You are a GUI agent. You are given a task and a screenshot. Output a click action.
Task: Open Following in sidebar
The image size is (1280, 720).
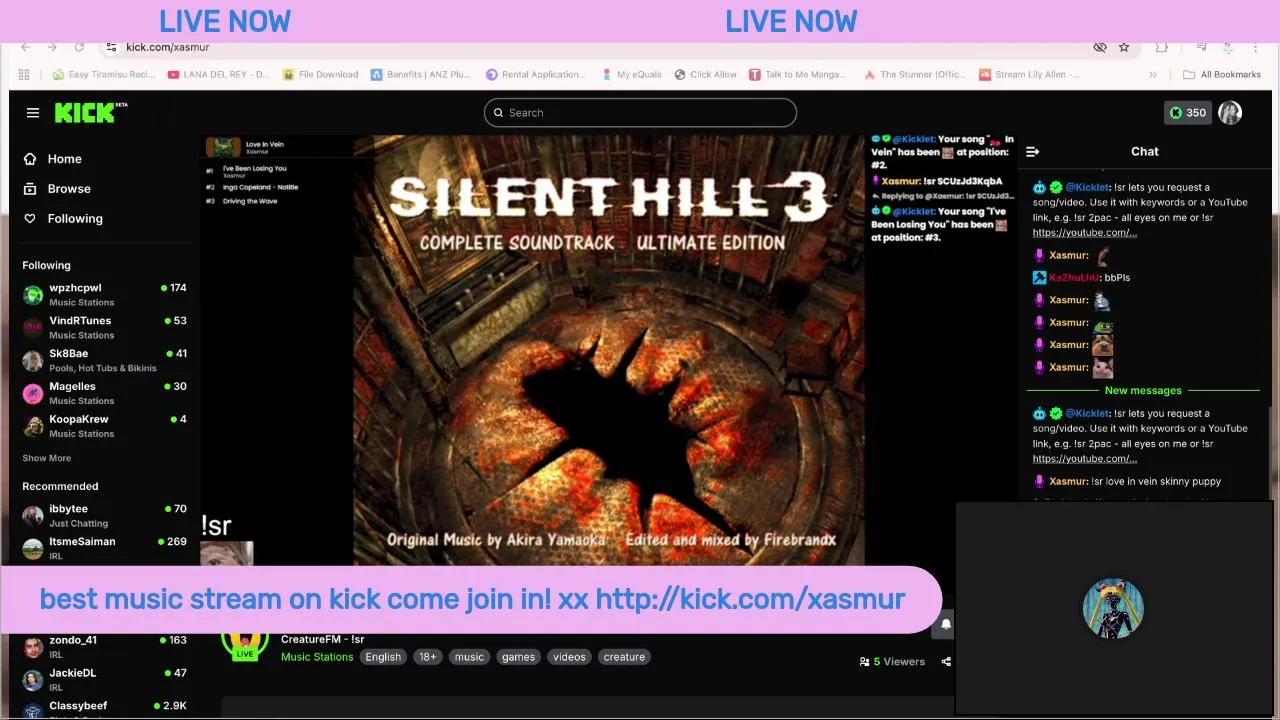tap(74, 219)
